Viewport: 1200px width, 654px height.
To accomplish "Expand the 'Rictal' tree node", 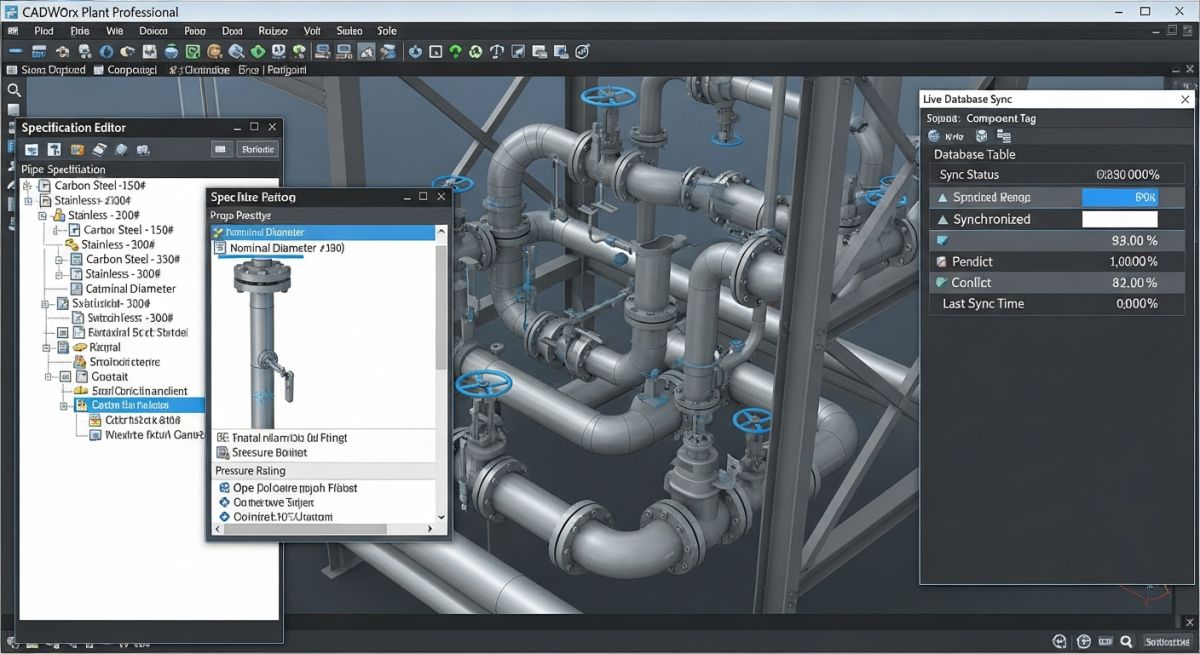I will point(45,347).
